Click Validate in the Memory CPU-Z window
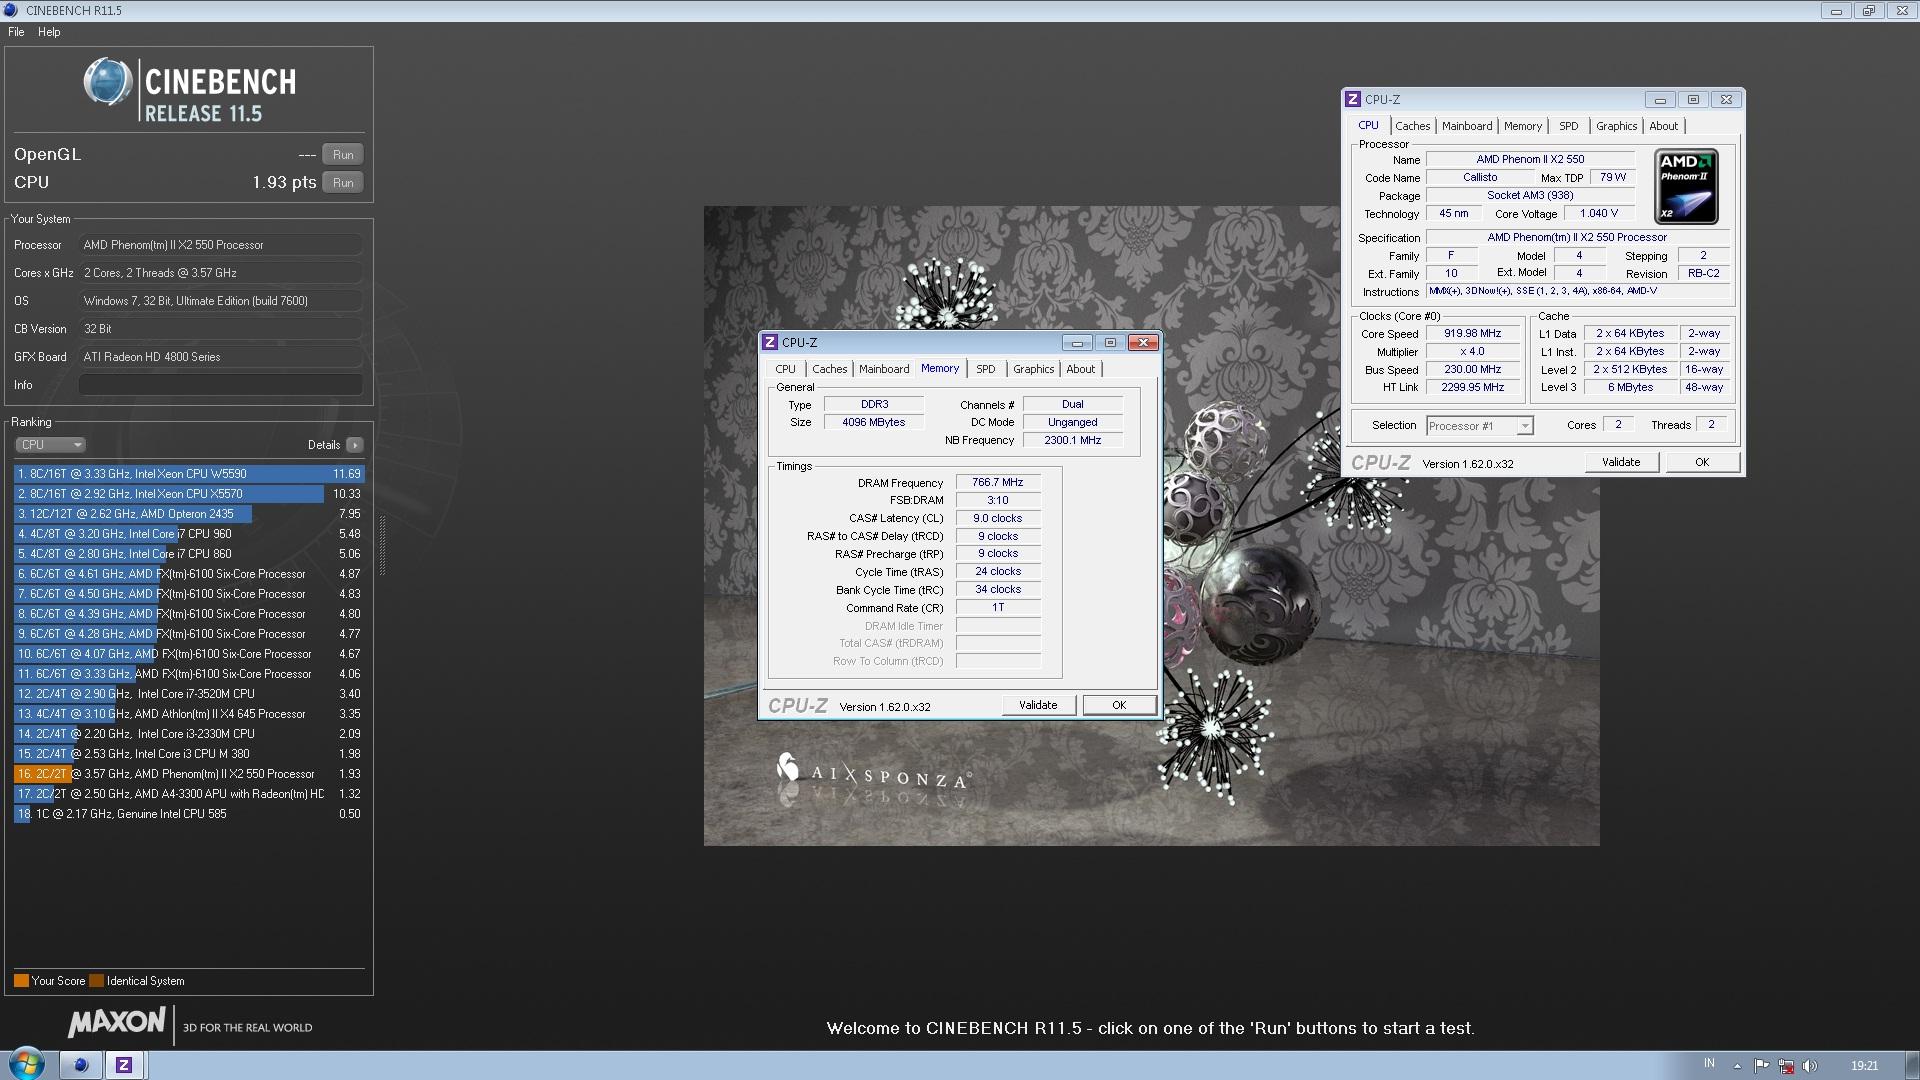 pos(1038,705)
